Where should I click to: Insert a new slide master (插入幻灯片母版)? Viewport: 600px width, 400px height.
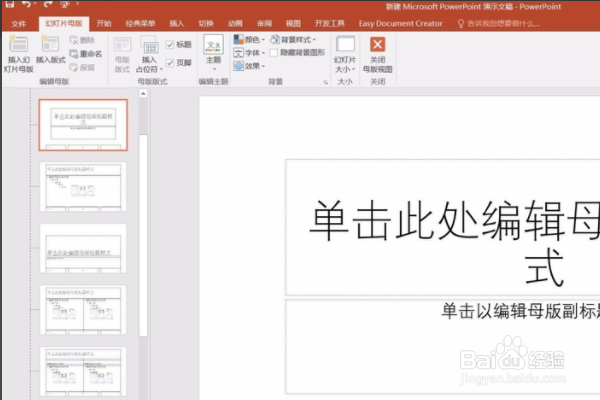(x=18, y=54)
